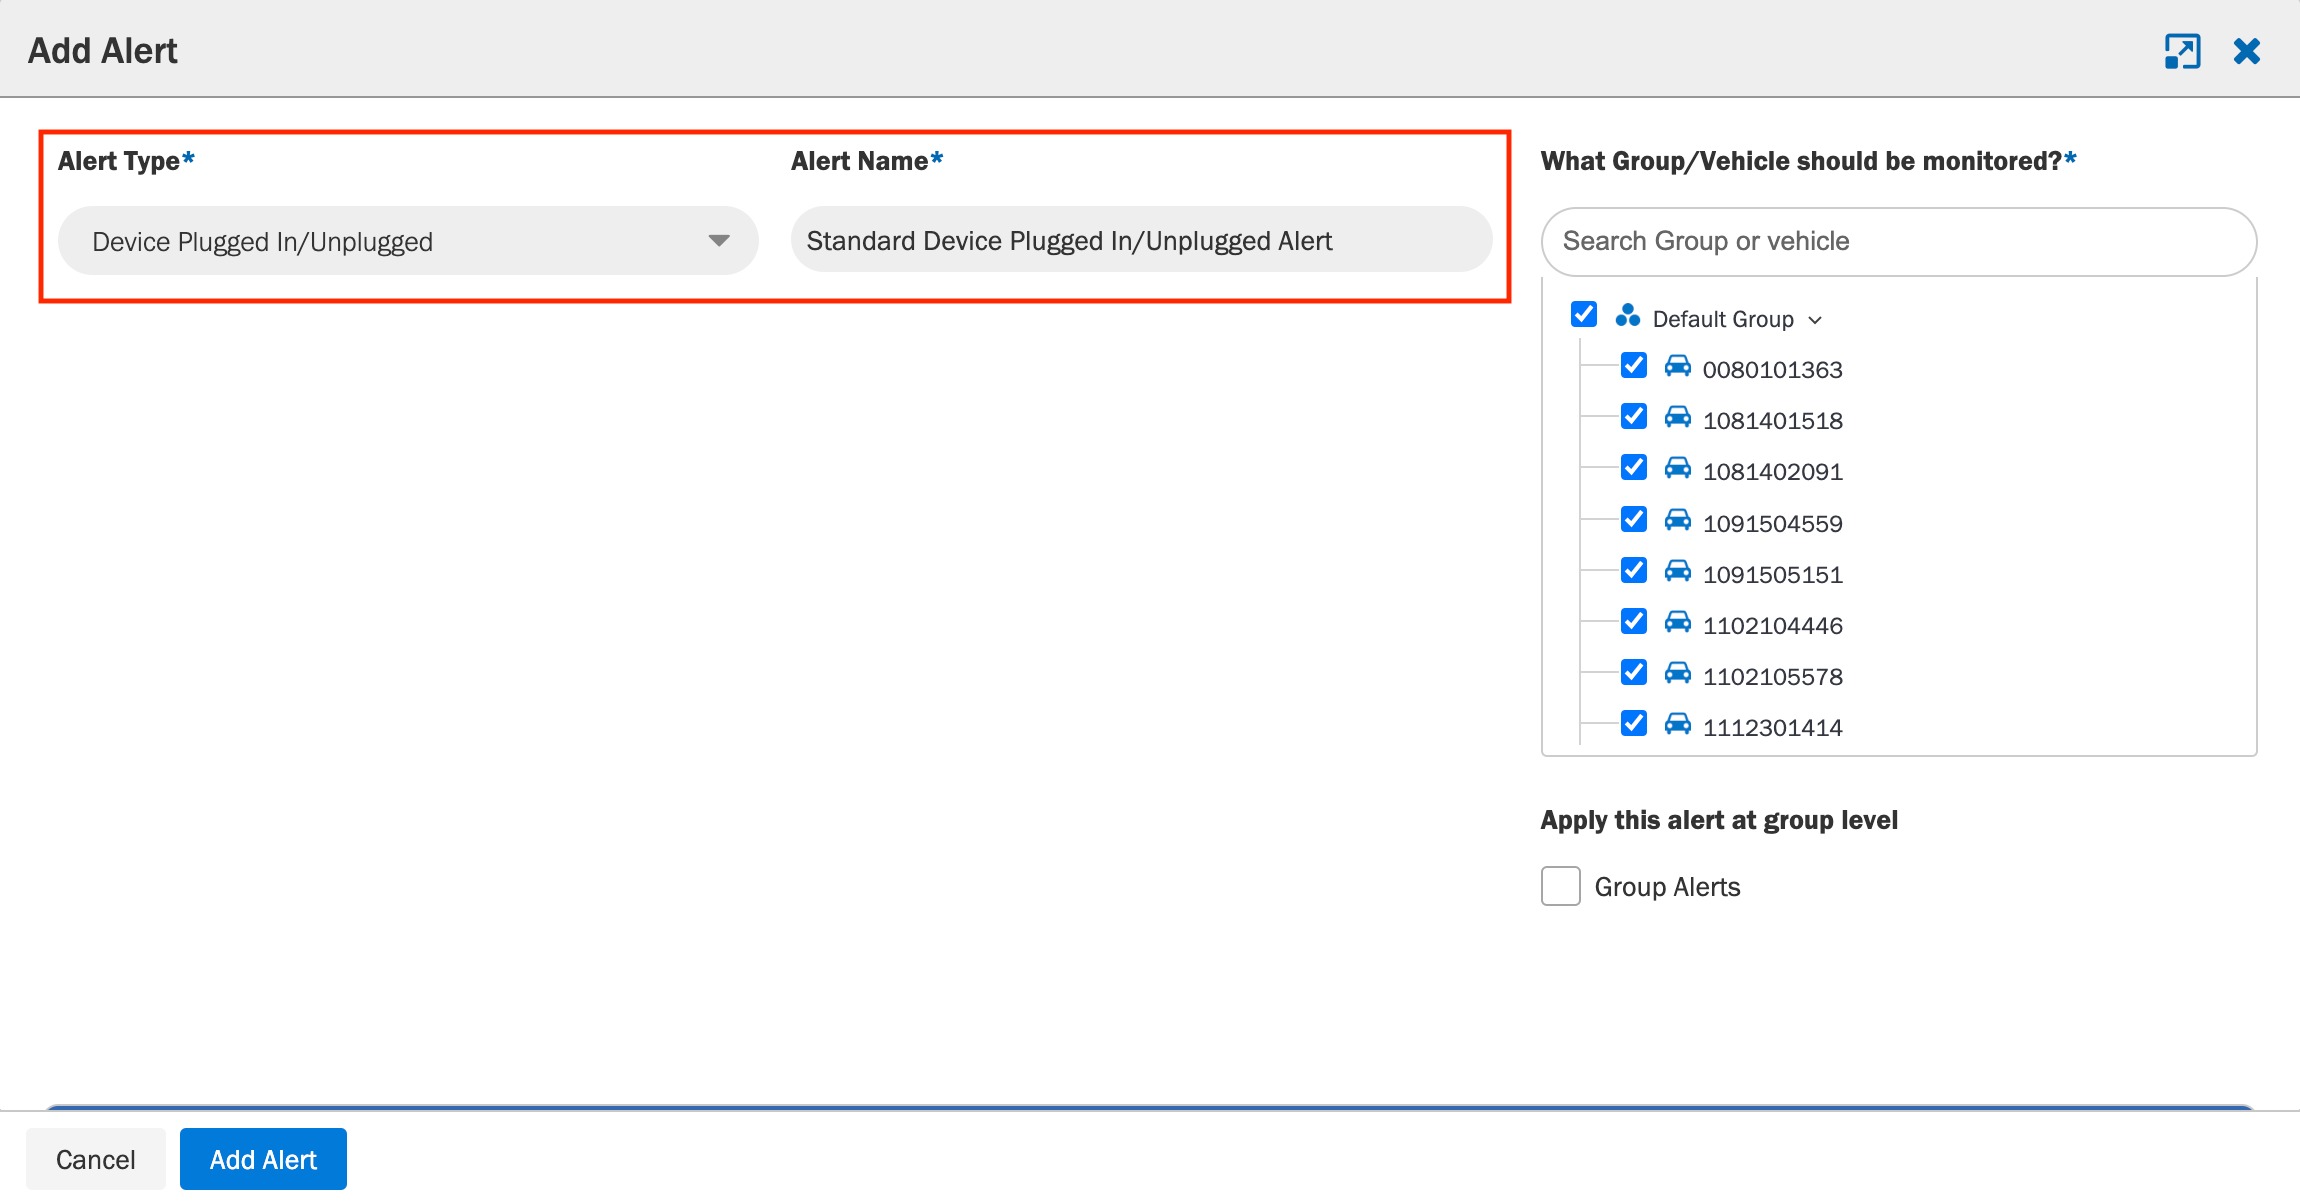Click the Alert Name input field
The image size is (2300, 1202).
[x=1141, y=240]
